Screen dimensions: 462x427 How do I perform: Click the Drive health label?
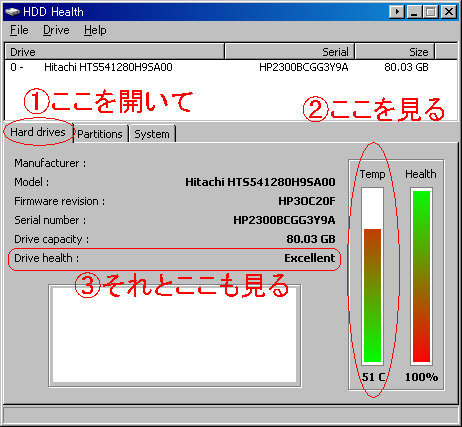click(x=47, y=258)
